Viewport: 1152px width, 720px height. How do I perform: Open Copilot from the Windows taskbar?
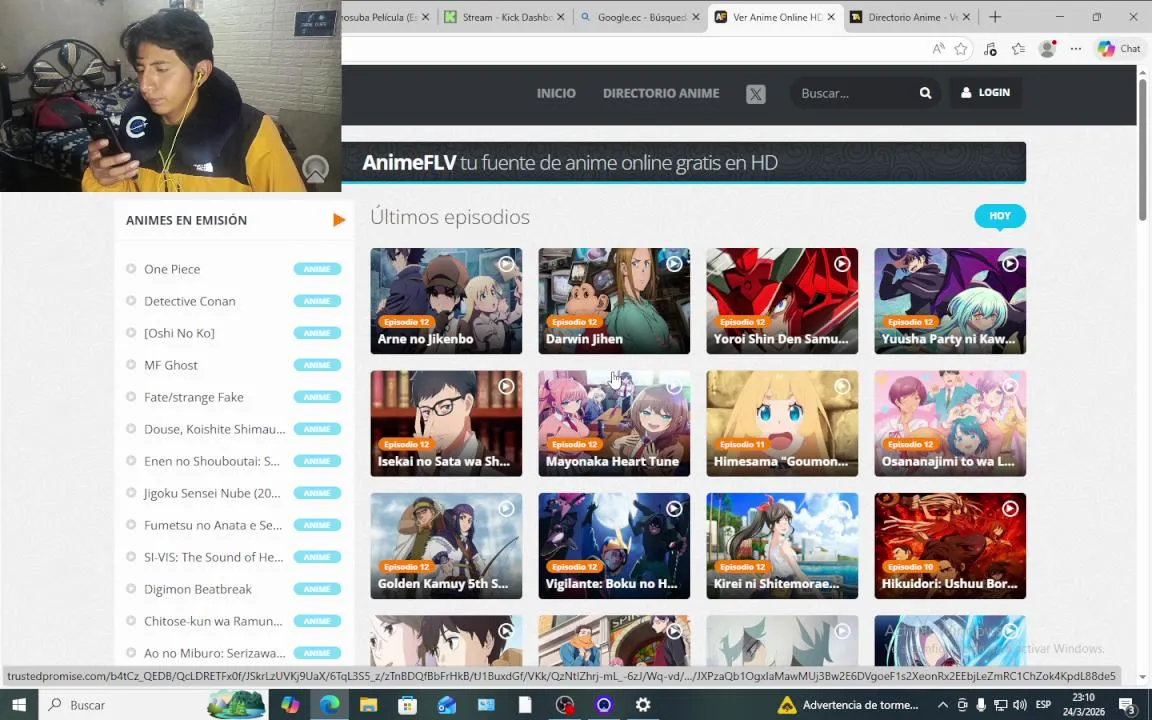coord(290,705)
